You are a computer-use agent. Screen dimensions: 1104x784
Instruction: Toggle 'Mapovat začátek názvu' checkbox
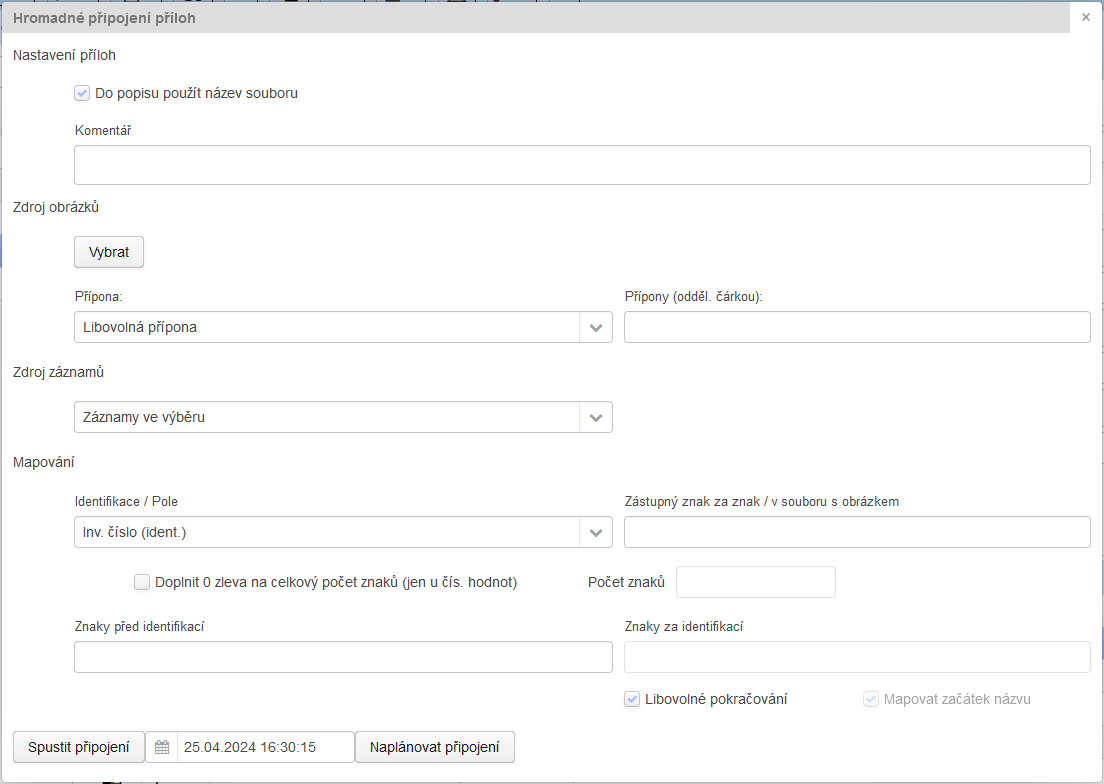click(x=870, y=699)
